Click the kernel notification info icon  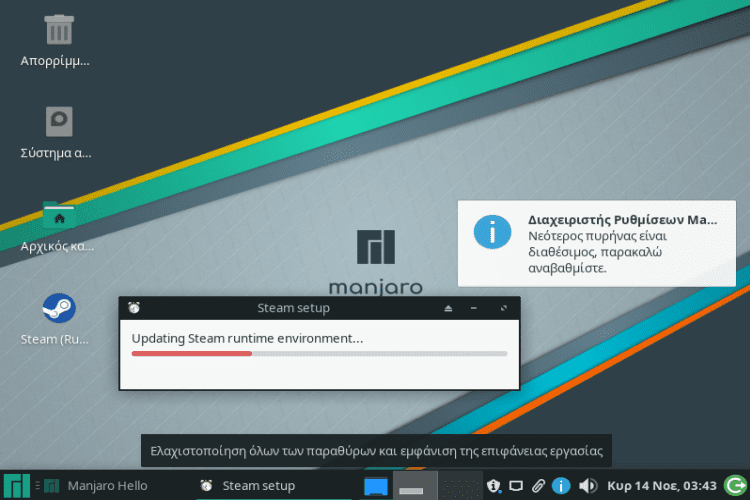(492, 232)
